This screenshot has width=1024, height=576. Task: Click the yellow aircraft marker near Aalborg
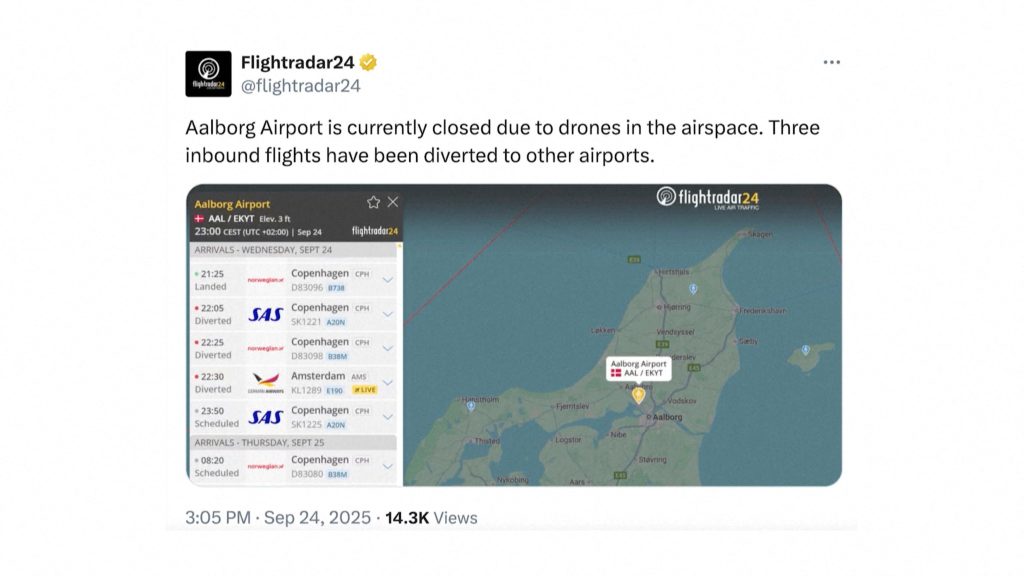pyautogui.click(x=637, y=395)
